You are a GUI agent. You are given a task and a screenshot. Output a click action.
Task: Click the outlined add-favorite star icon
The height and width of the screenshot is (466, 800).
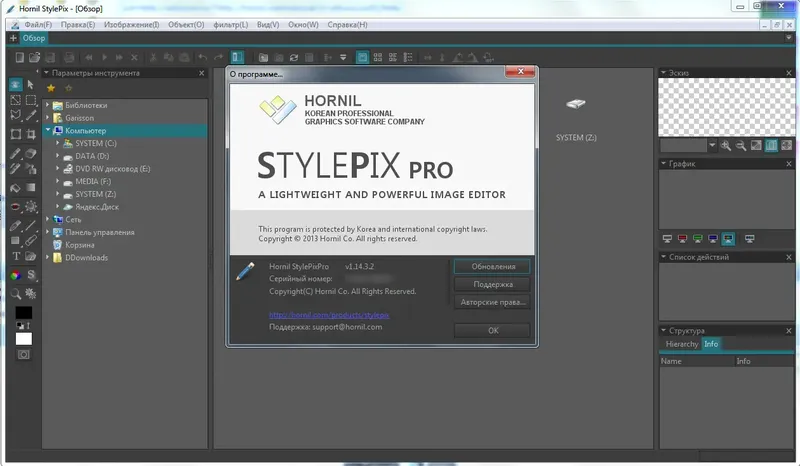click(69, 88)
